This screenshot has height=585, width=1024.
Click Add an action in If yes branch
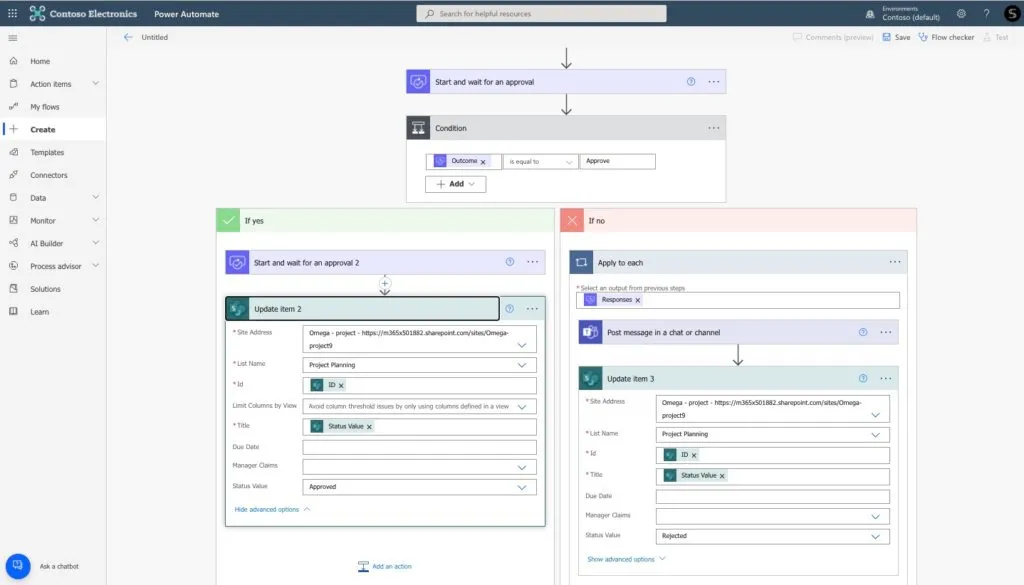pyautogui.click(x=385, y=566)
